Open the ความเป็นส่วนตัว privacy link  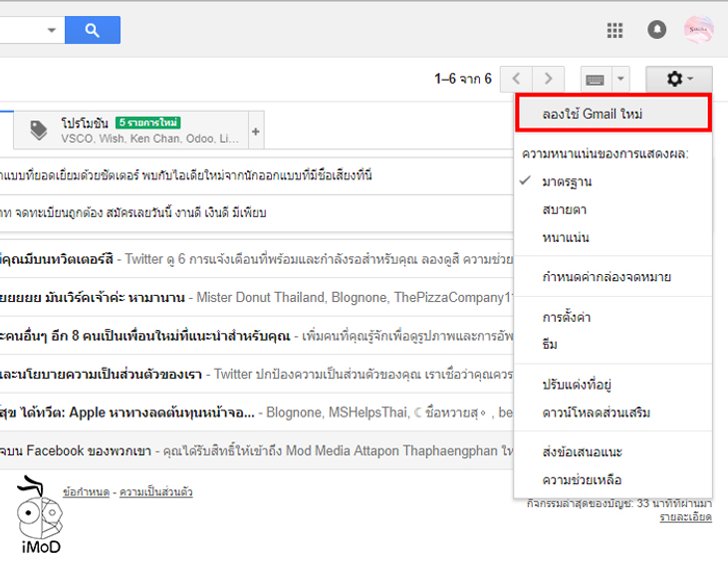(156, 492)
